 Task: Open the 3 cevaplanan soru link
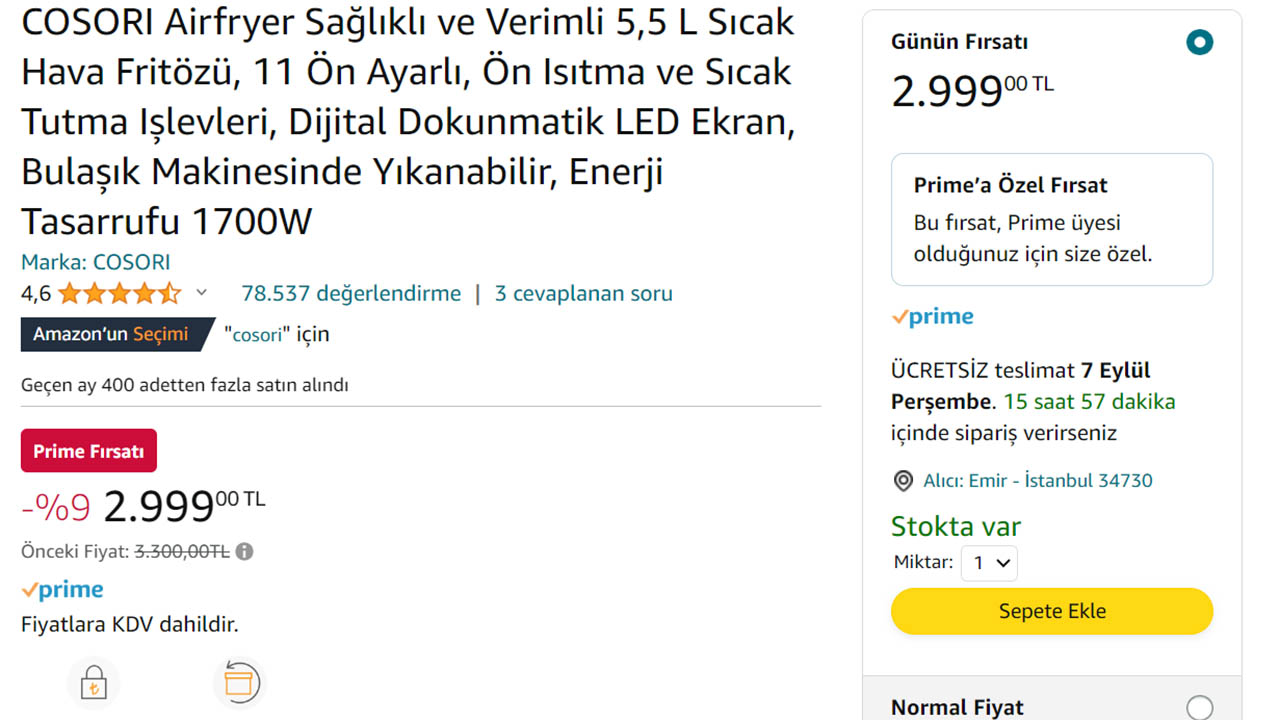point(583,294)
